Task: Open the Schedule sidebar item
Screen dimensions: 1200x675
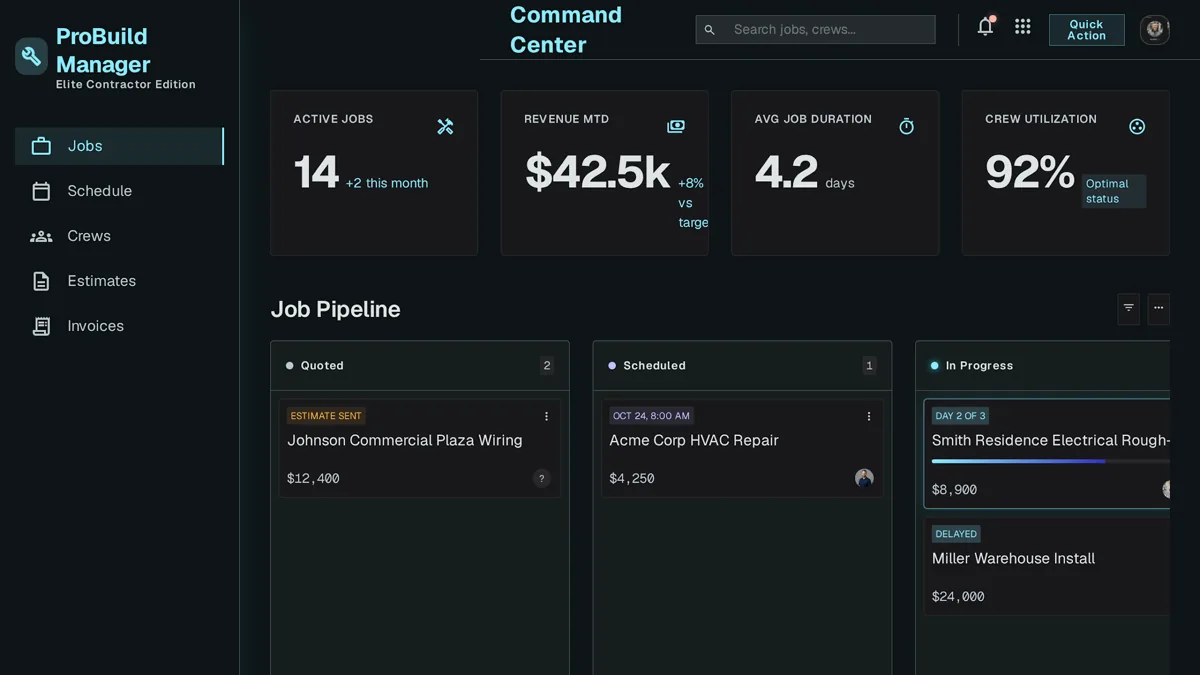Action: [x=119, y=191]
